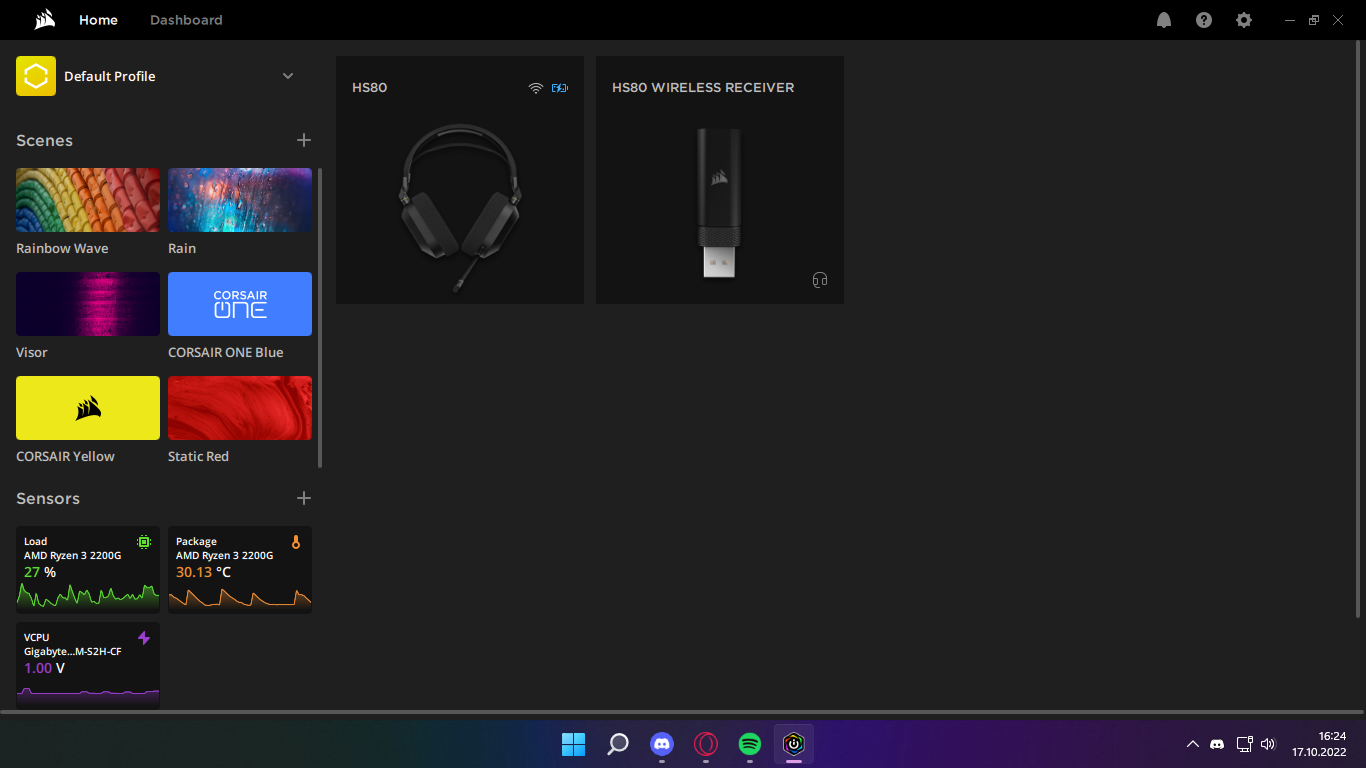
Task: Click the CORSAIR ONE Blue scene label
Action: pos(225,352)
